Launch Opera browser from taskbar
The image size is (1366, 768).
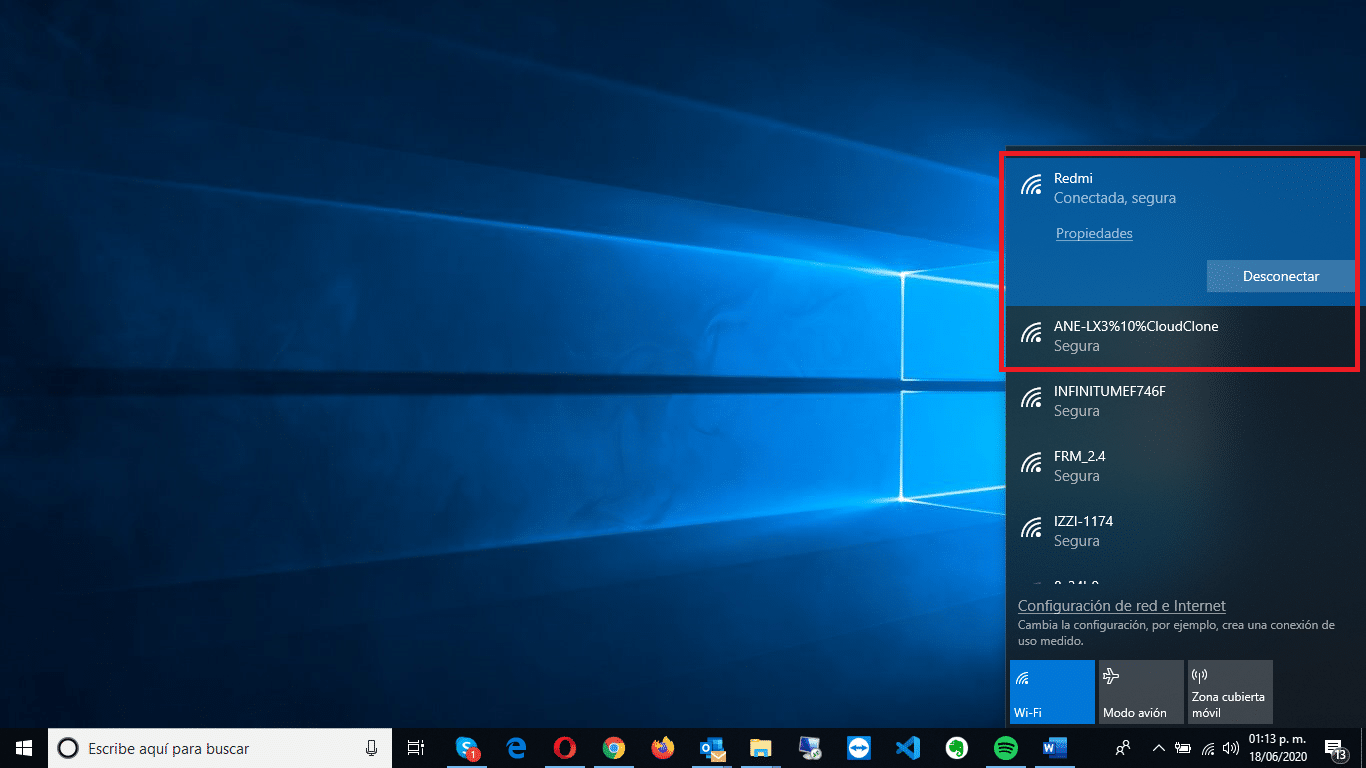[x=565, y=748]
